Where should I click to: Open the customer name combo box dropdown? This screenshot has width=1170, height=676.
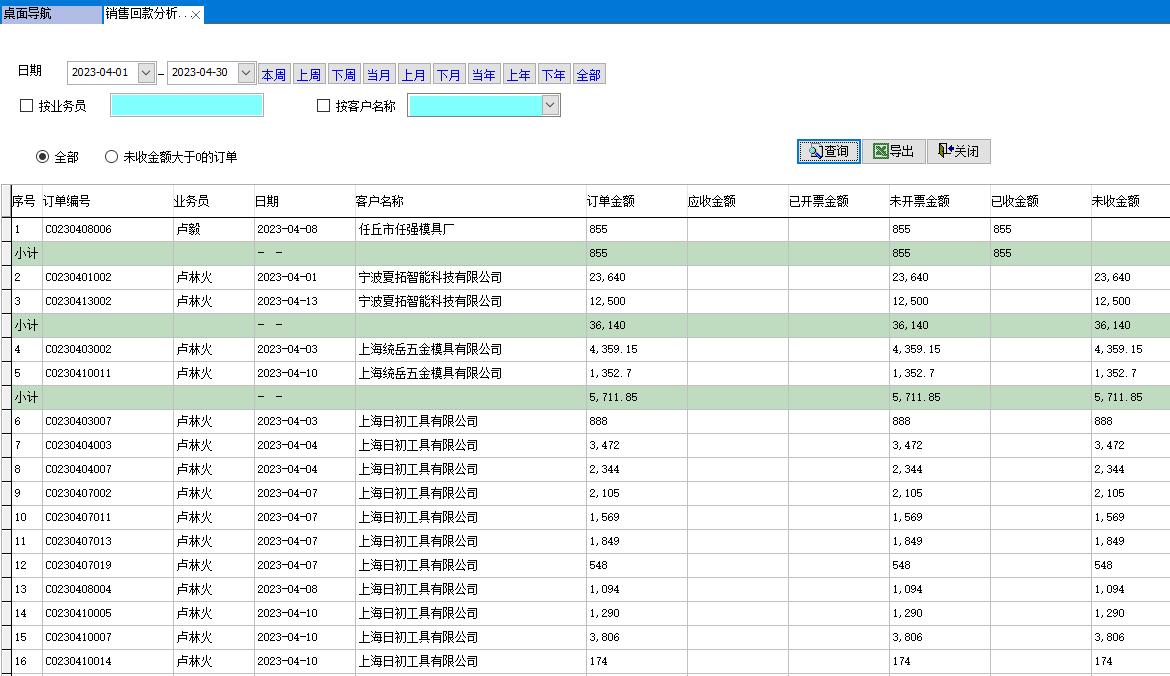[x=550, y=104]
